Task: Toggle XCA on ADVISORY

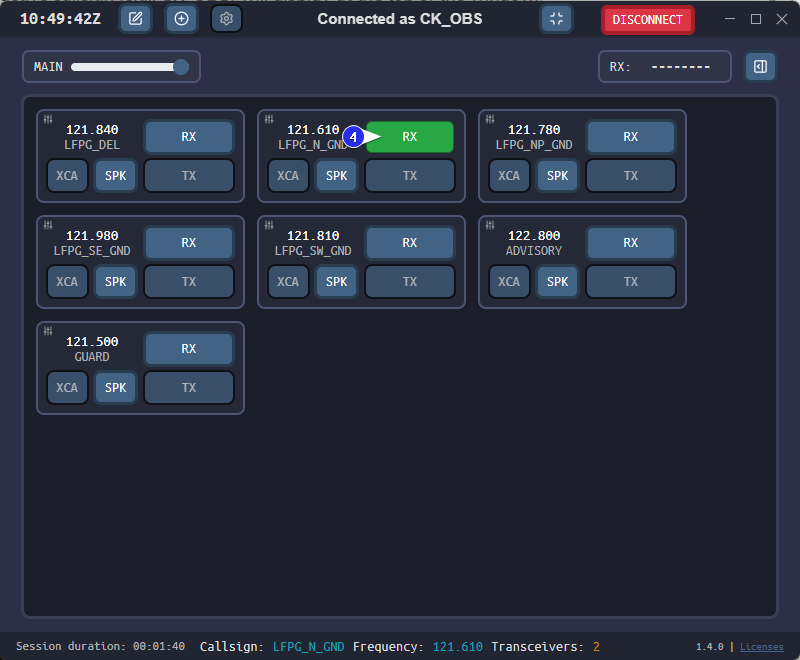Action: point(509,282)
